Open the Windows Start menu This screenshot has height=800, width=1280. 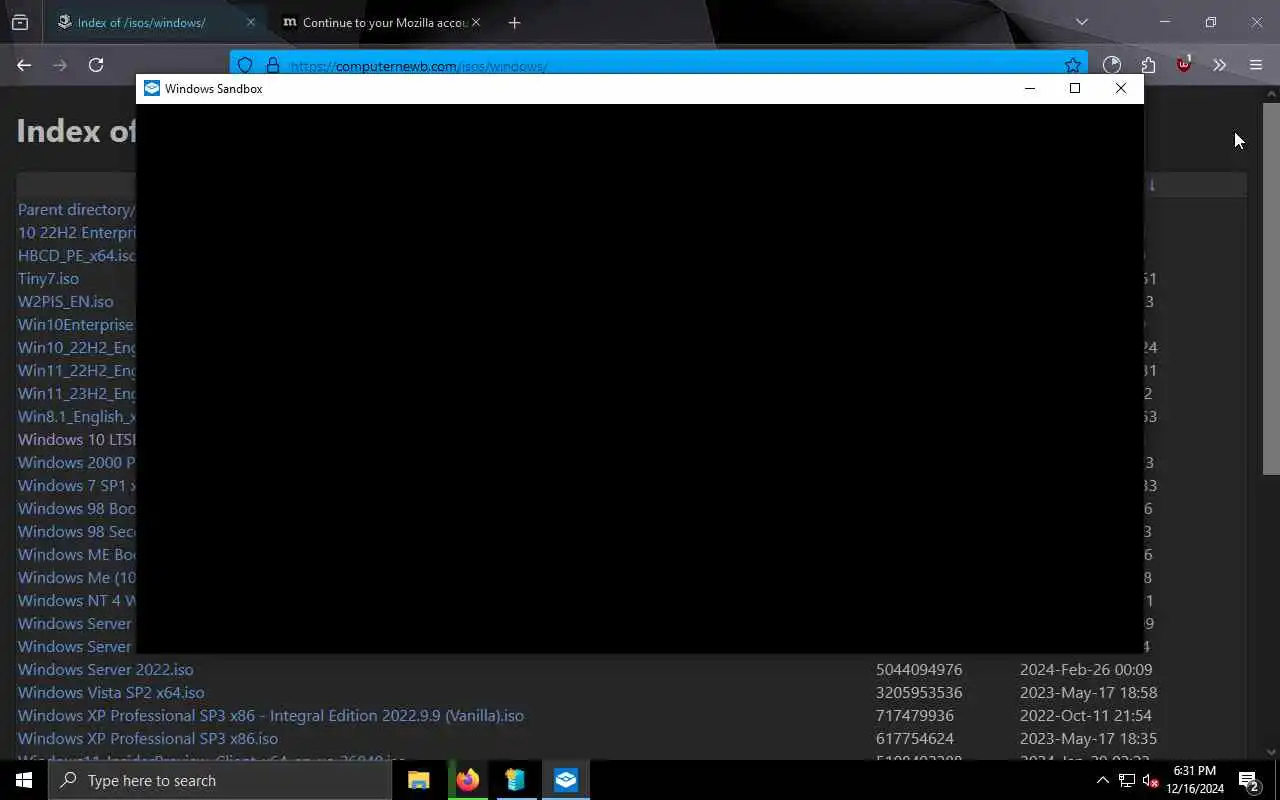coord(24,780)
